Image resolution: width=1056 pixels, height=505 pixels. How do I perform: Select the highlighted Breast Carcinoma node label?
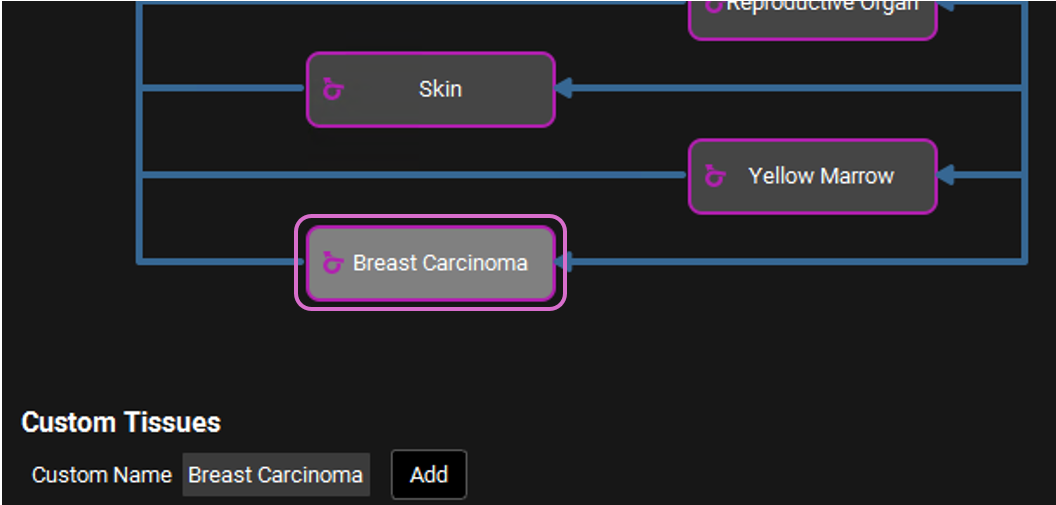pyautogui.click(x=440, y=263)
